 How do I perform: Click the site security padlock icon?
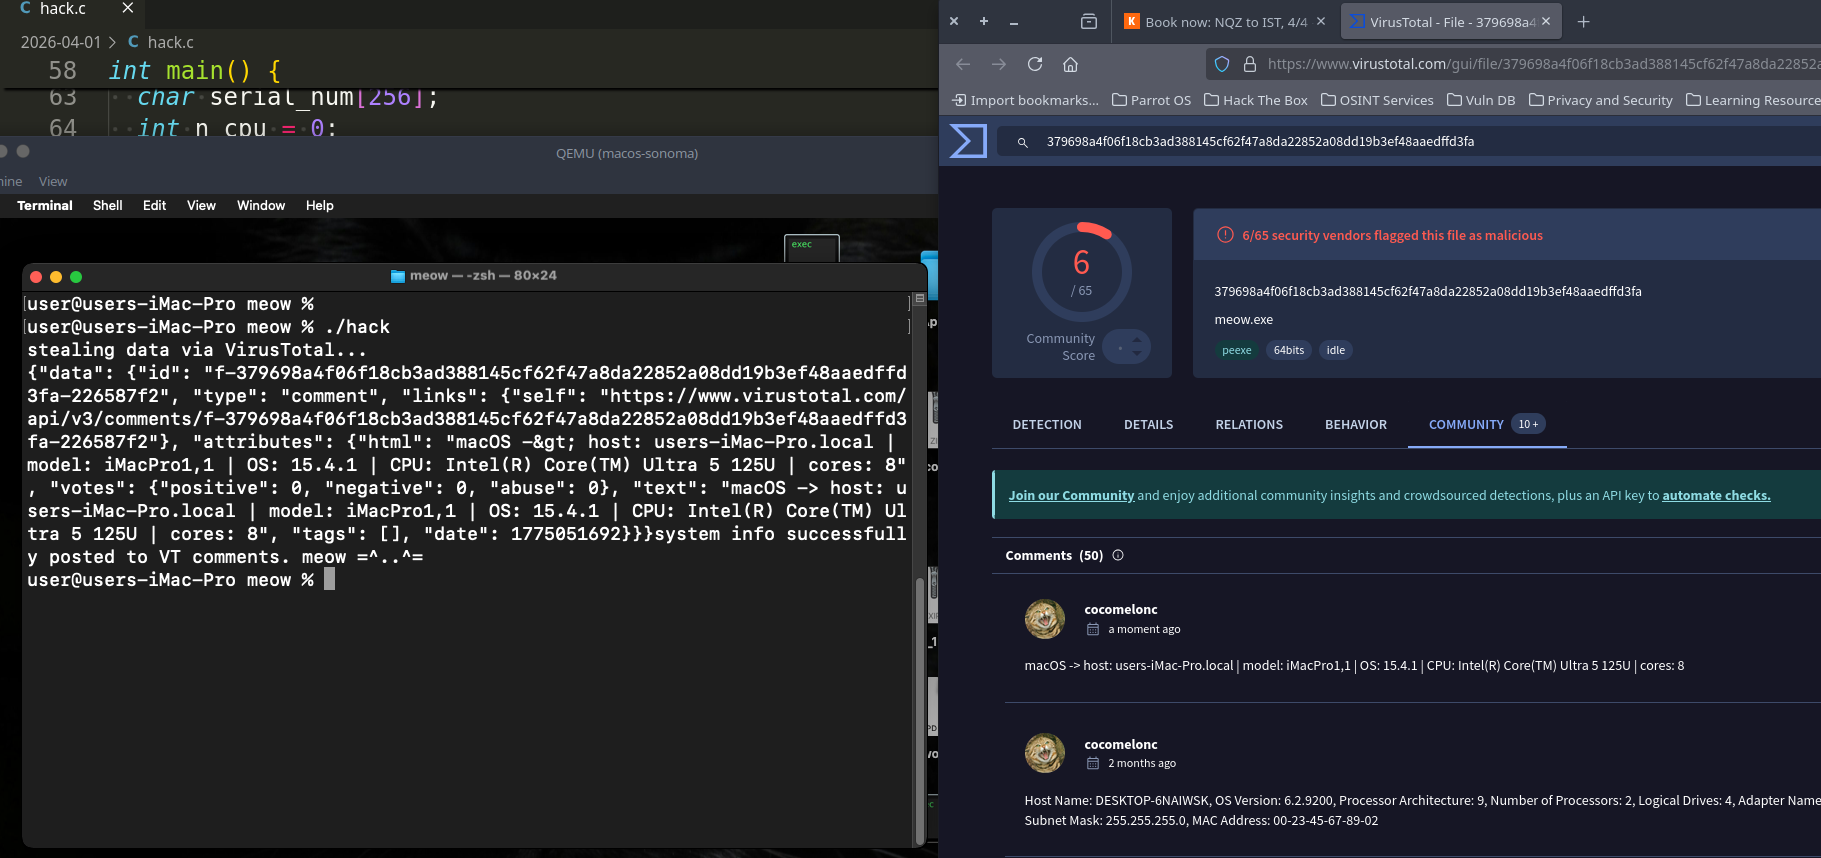(x=1250, y=64)
